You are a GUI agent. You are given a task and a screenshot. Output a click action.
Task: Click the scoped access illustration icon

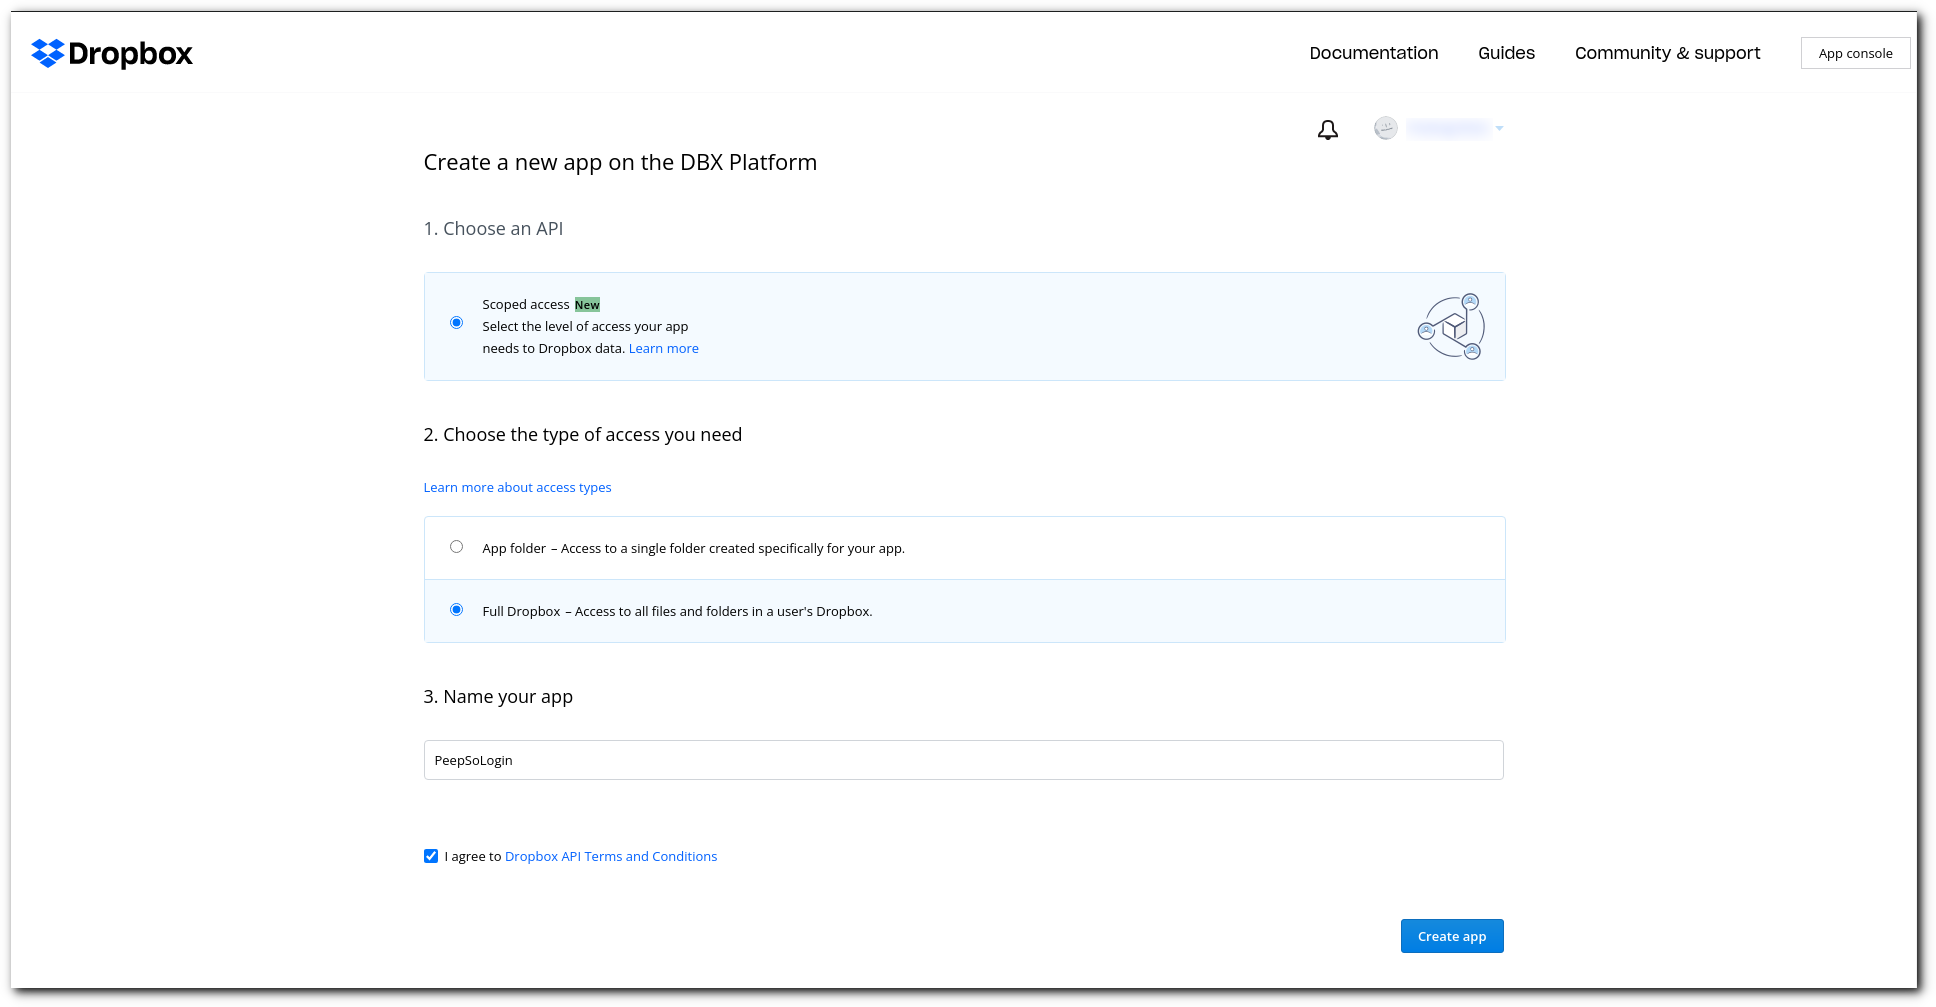click(x=1451, y=326)
